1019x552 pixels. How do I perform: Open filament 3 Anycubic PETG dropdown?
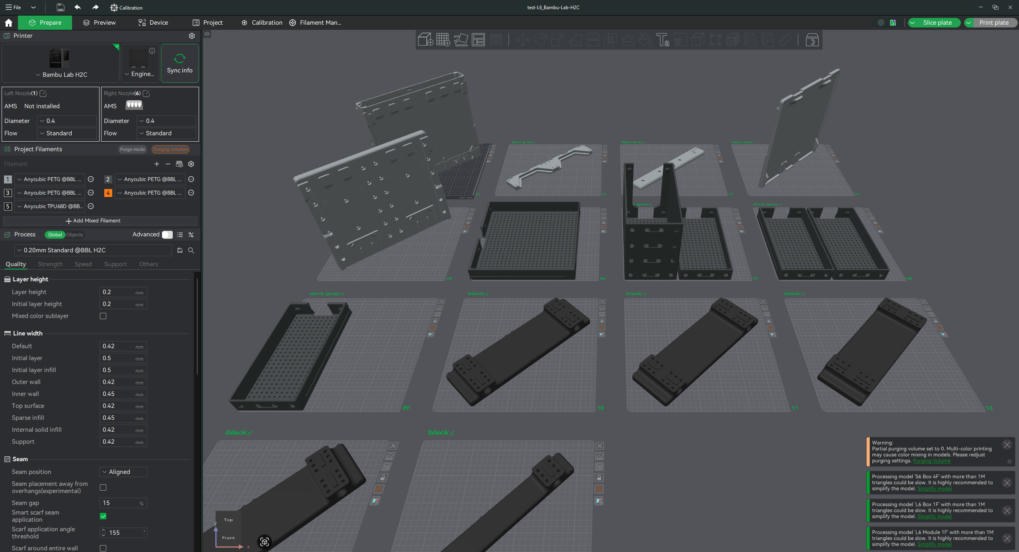point(50,192)
